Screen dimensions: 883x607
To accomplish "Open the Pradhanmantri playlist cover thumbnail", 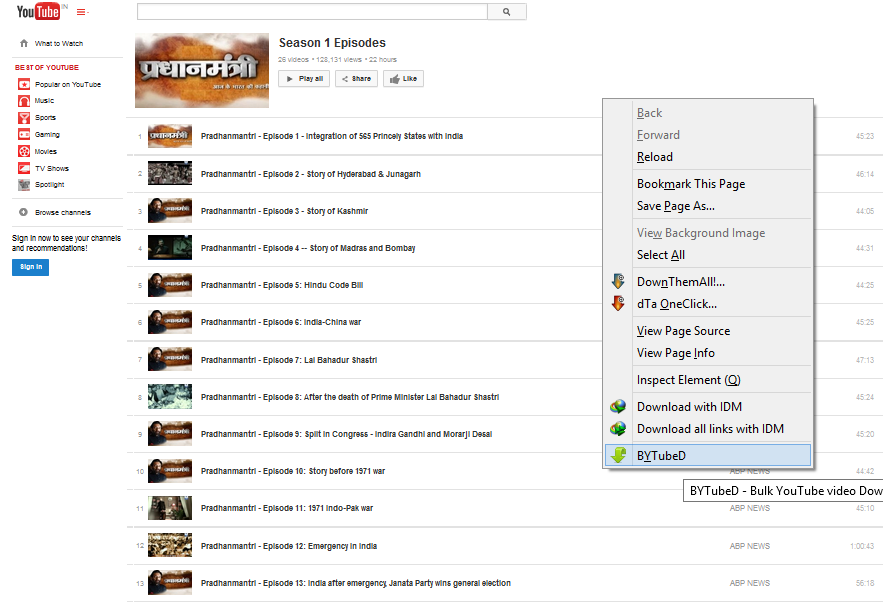I will (x=202, y=70).
